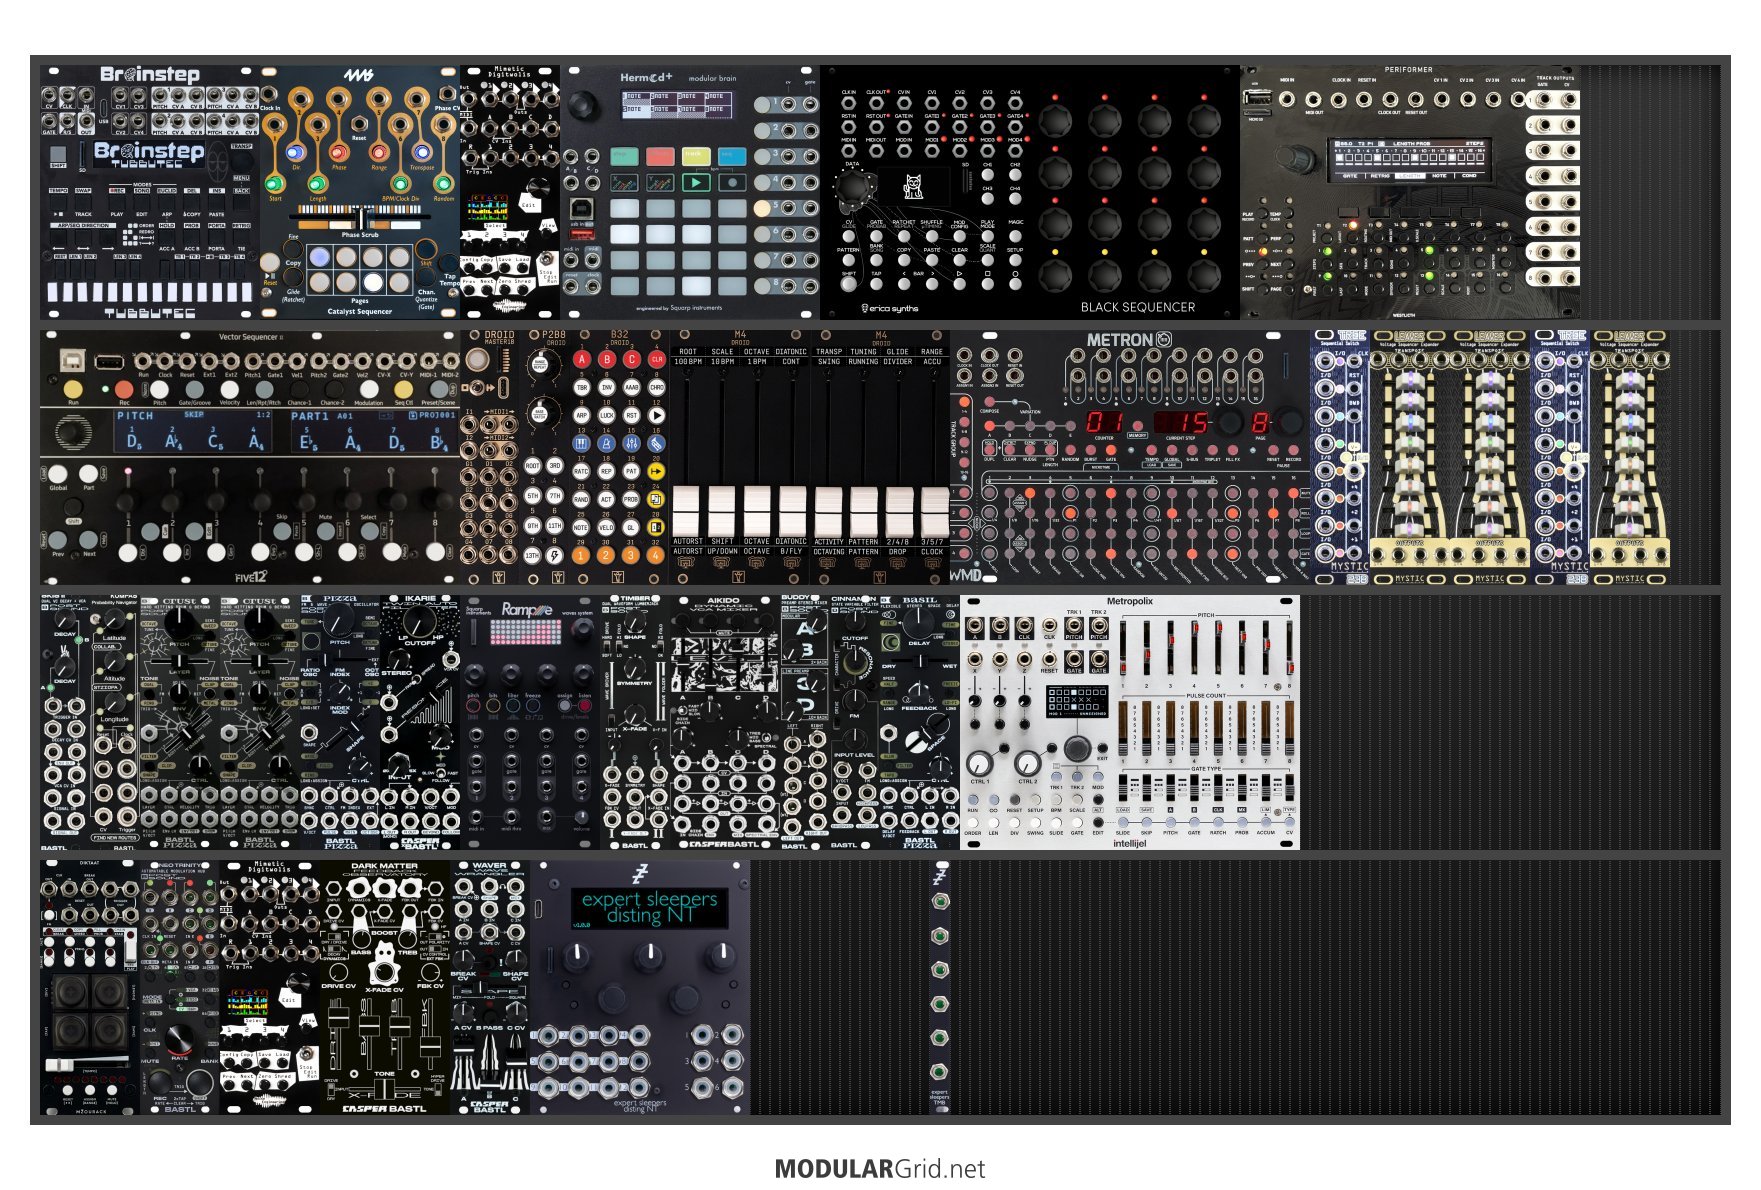
Task: Turn the Black Sequencer DATA encoder
Action: (853, 187)
